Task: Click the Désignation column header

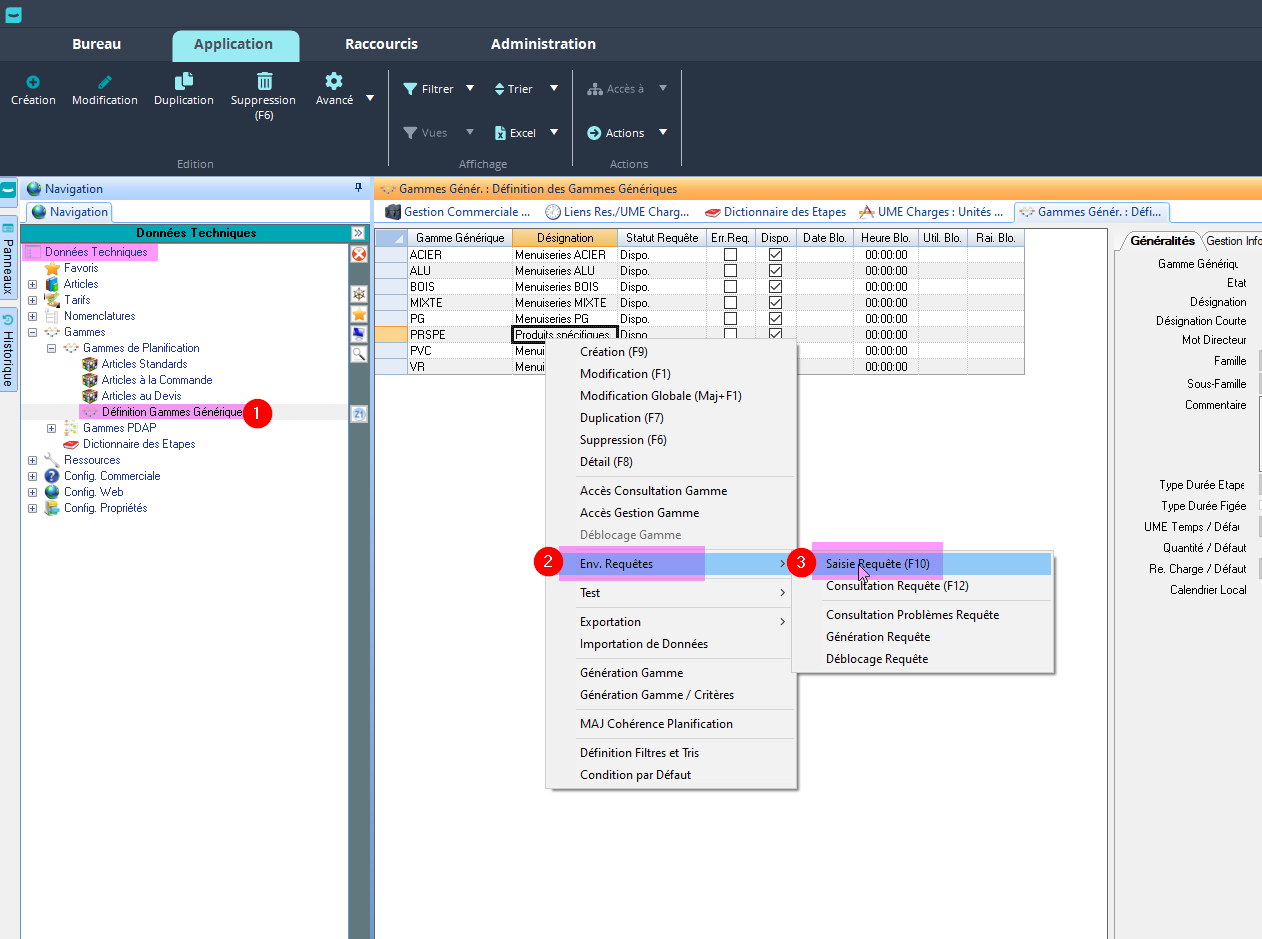Action: (564, 238)
